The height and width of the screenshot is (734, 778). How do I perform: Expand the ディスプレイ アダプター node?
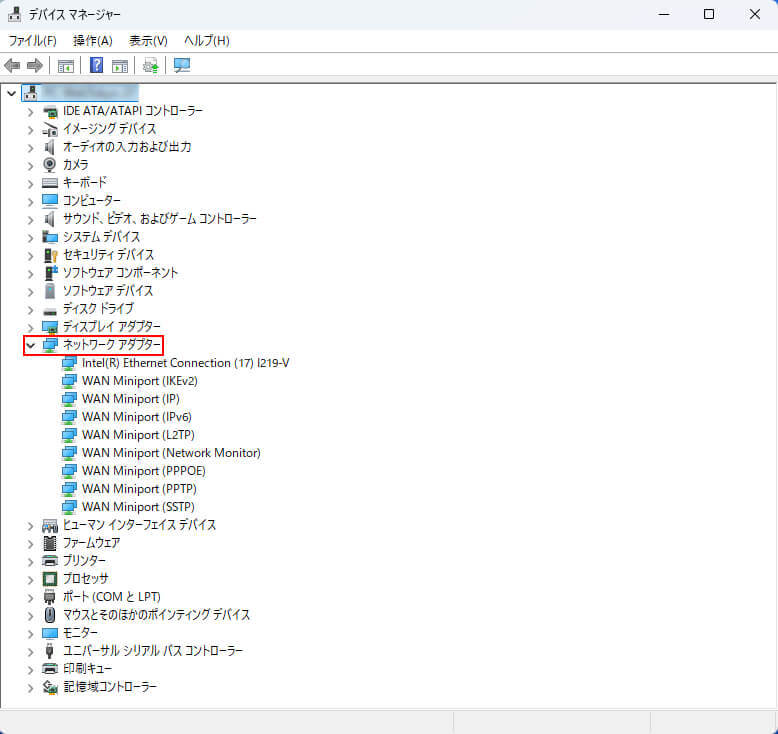click(31, 327)
